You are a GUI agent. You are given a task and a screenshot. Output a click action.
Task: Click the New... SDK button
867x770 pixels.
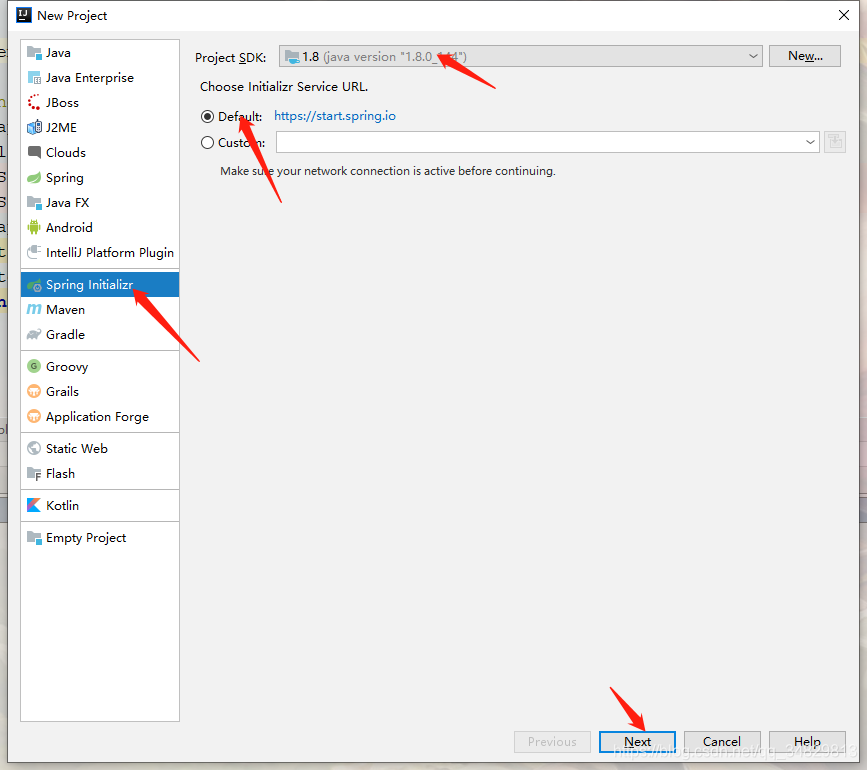(x=805, y=56)
